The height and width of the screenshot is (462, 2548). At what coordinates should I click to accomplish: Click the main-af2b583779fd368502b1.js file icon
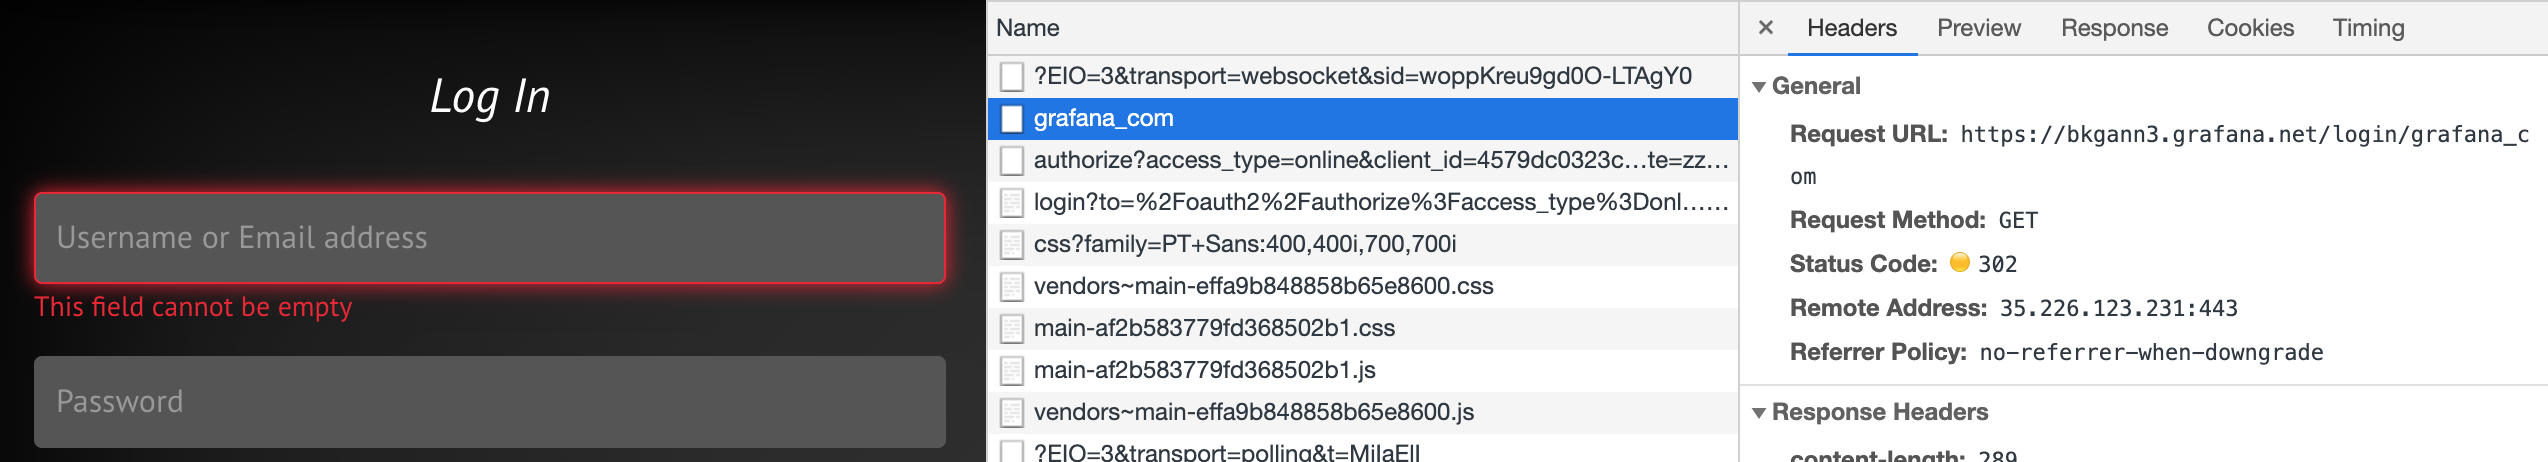[1012, 370]
